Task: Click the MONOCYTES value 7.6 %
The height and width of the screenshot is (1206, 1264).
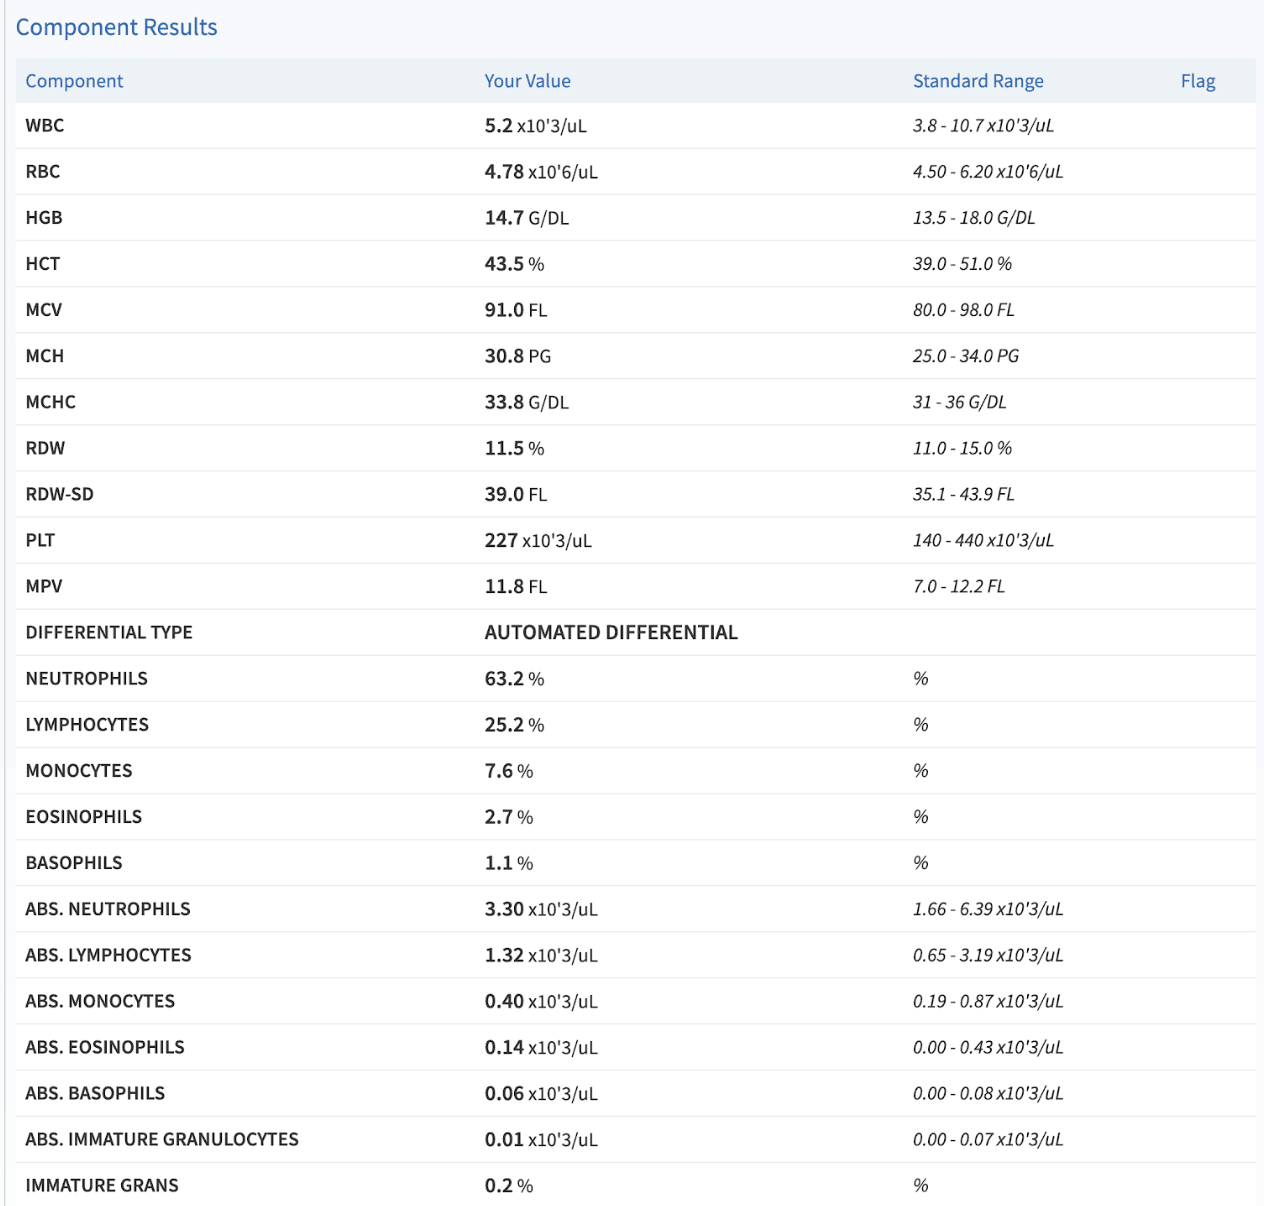Action: [509, 770]
